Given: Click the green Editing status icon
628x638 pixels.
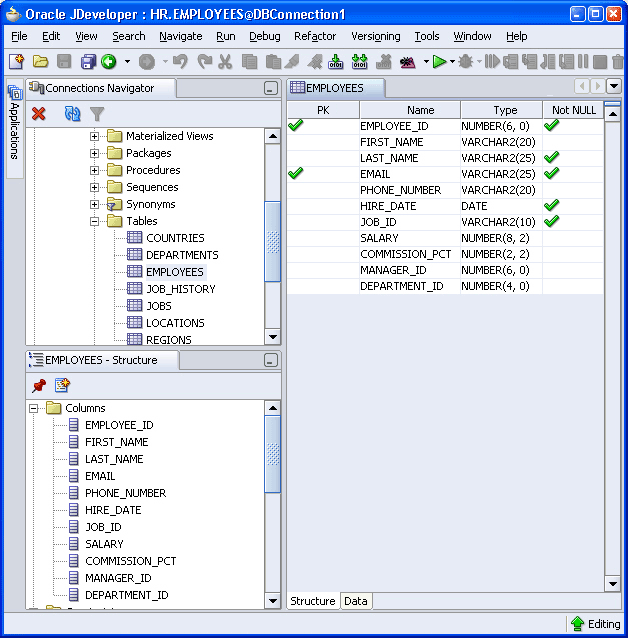Looking at the screenshot, I should 577,623.
